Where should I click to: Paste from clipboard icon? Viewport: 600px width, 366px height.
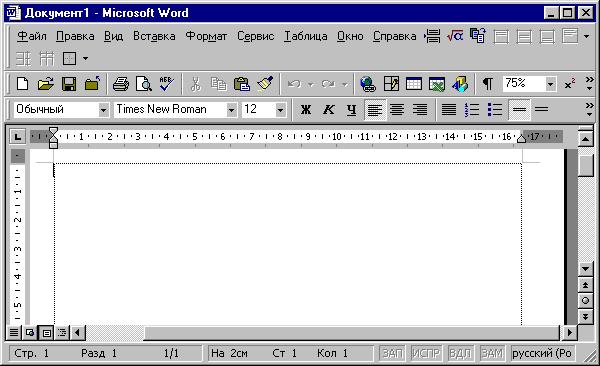coord(242,83)
